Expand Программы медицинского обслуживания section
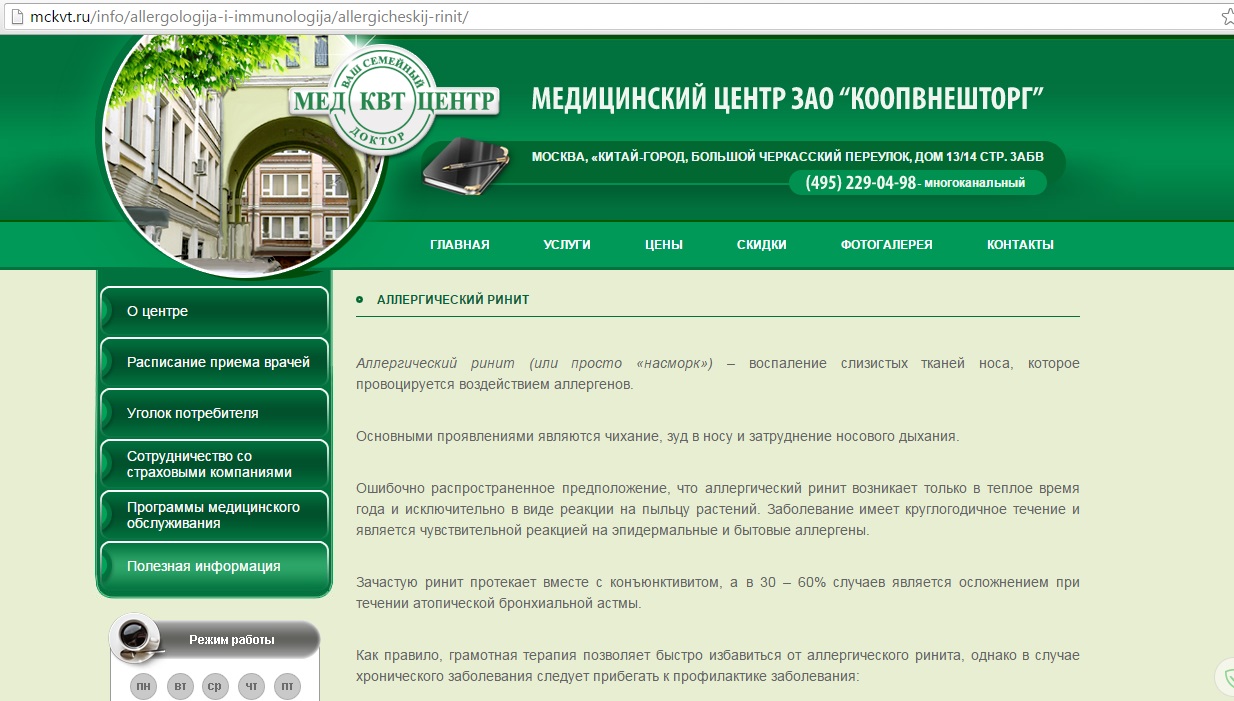Image resolution: width=1234 pixels, height=701 pixels. click(213, 515)
